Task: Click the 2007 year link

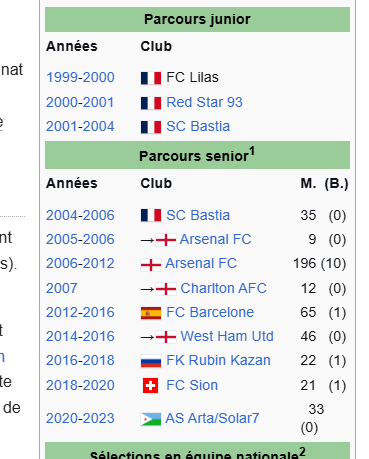Action: [62, 288]
